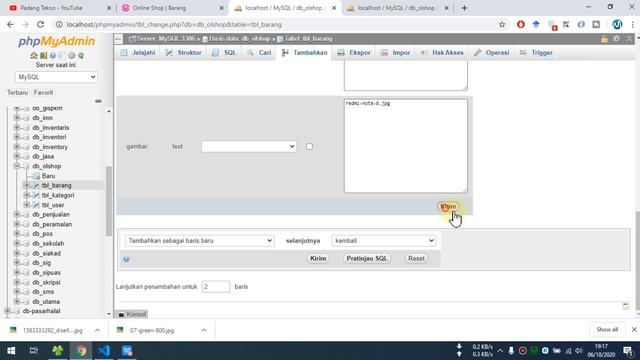Reload navigation panel green icon

(81, 55)
